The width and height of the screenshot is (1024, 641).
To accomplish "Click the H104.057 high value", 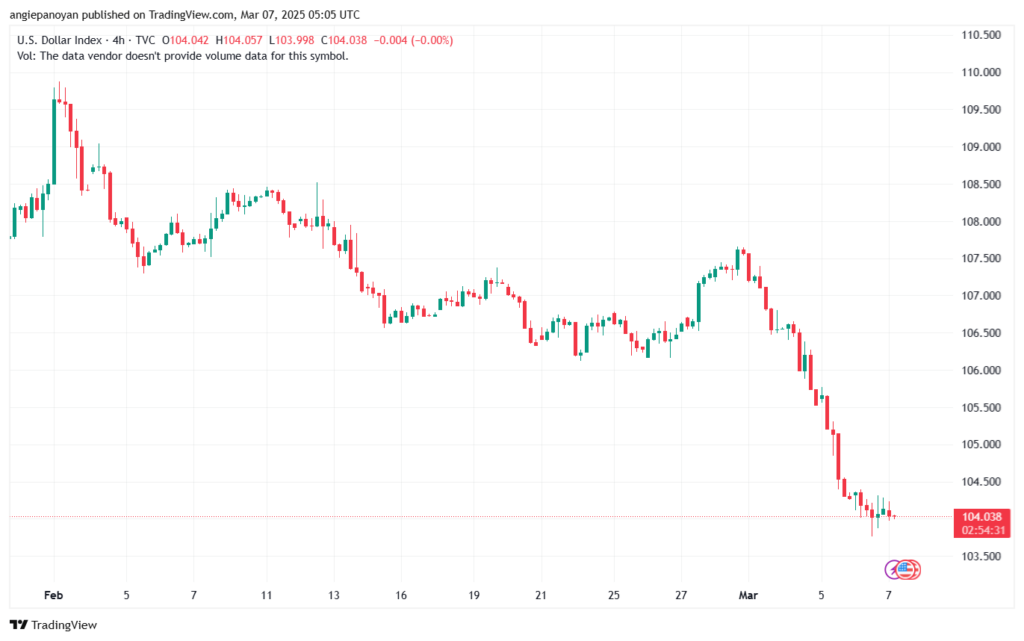I will (x=239, y=40).
